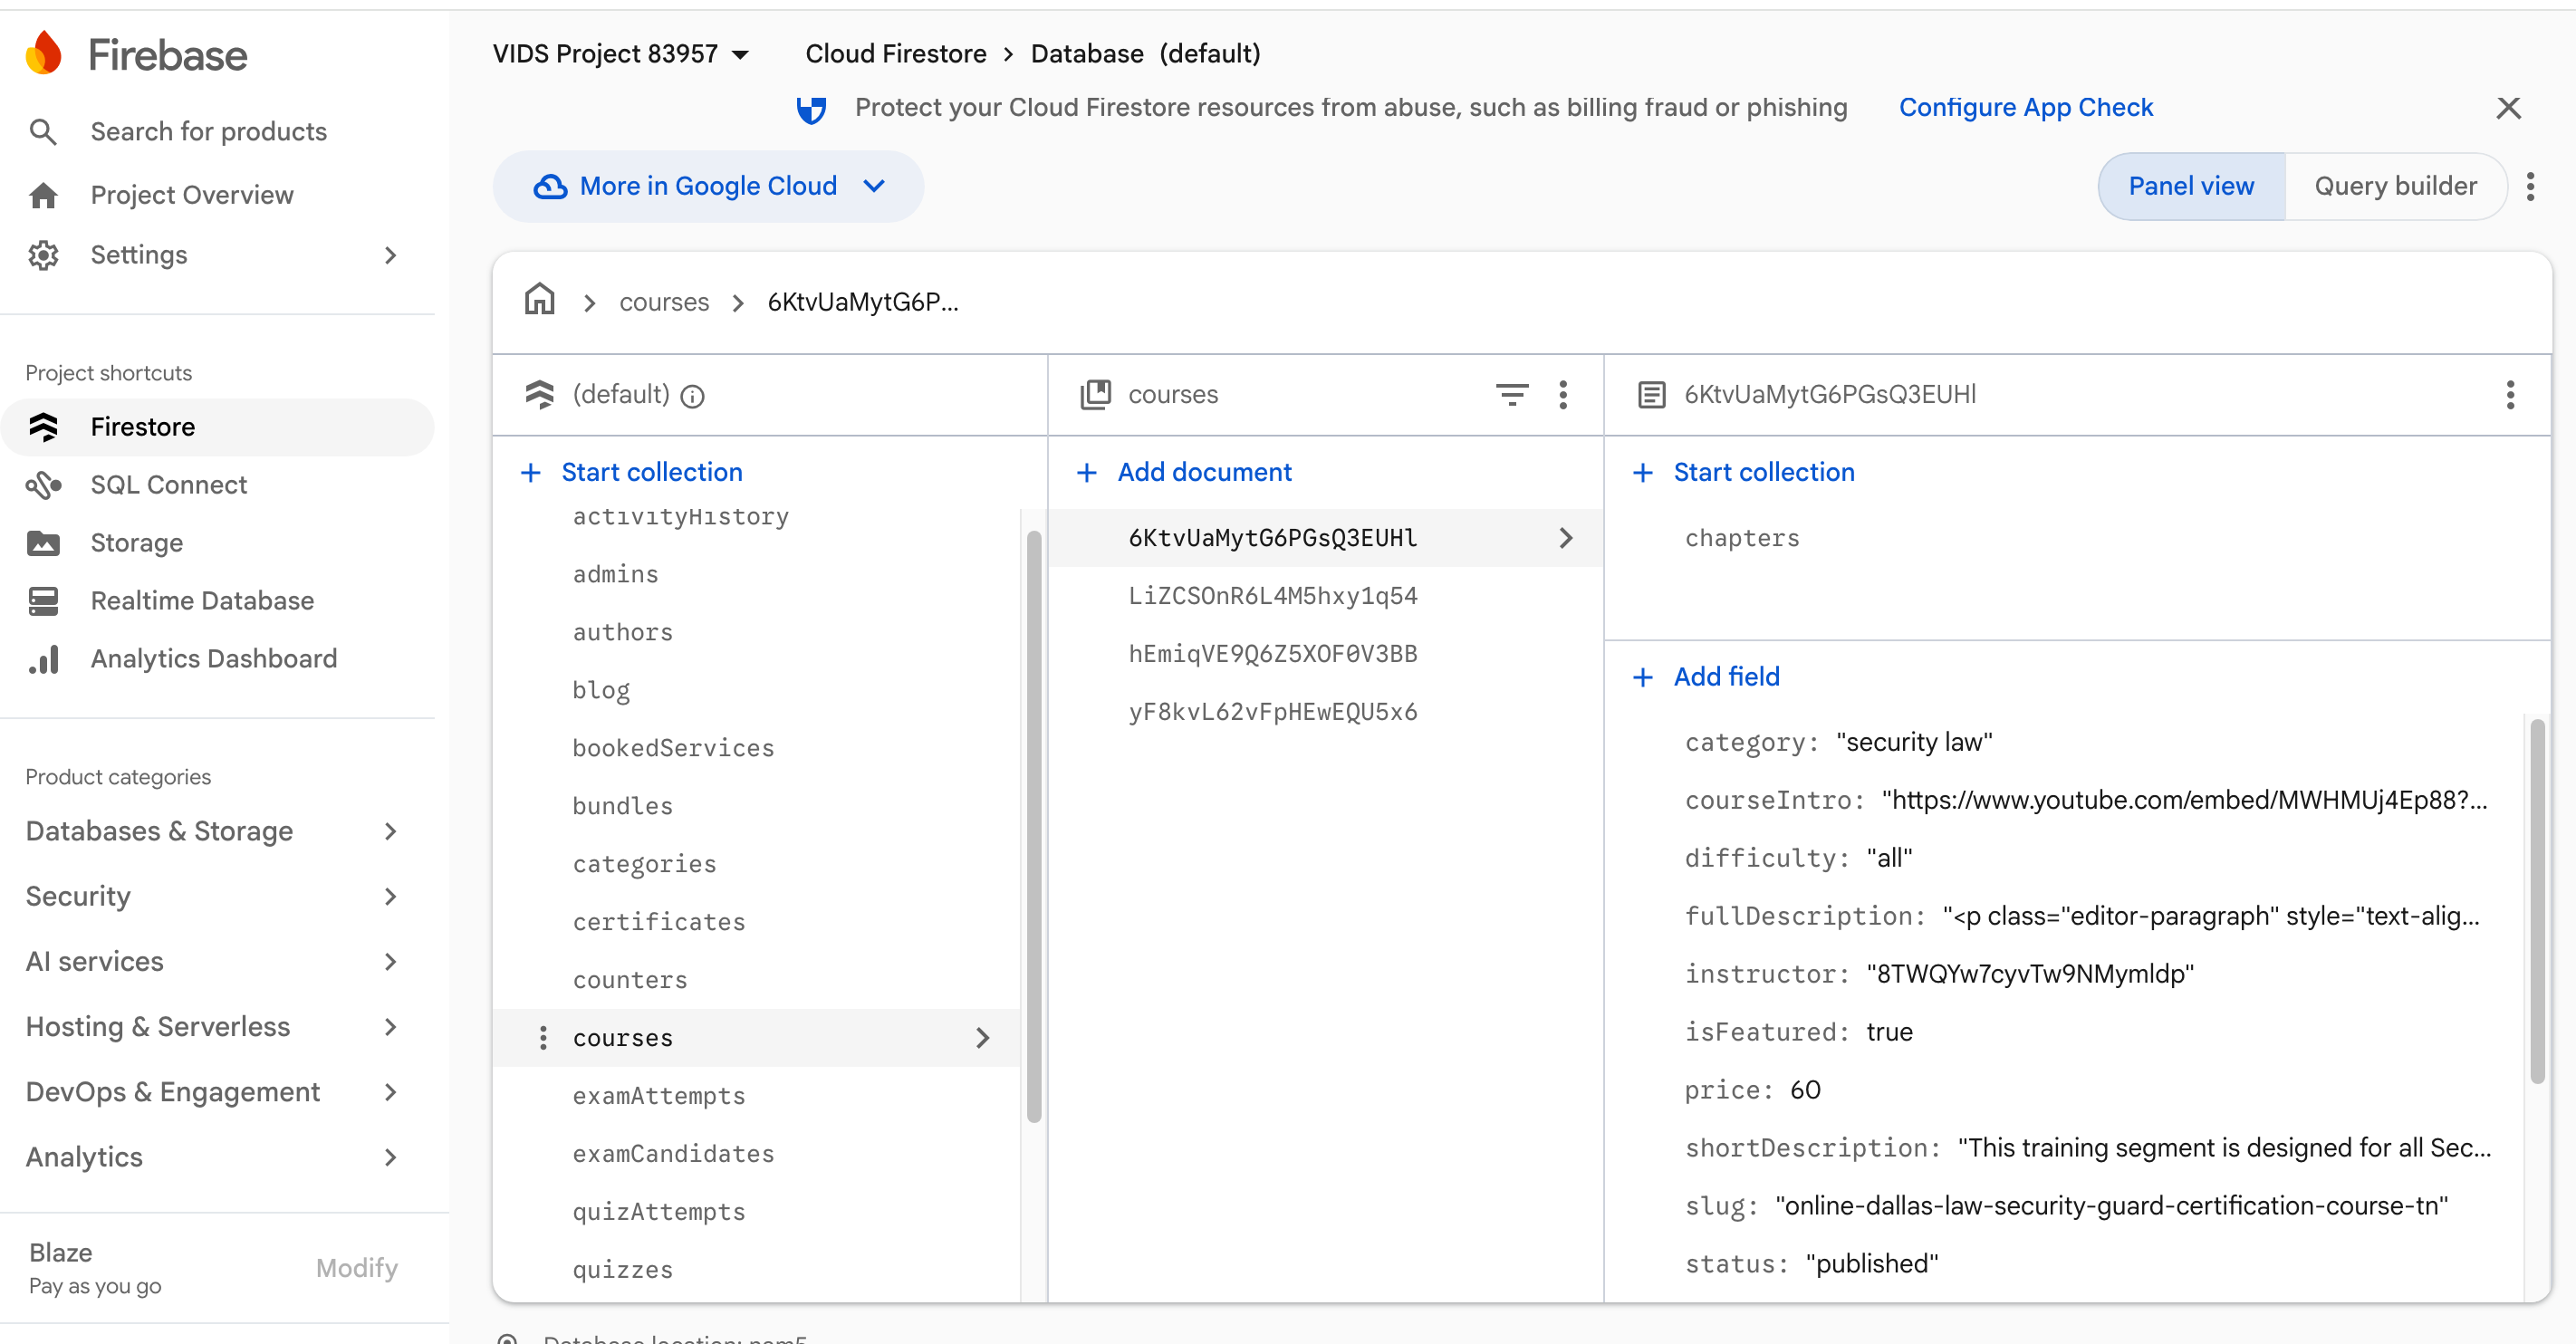This screenshot has width=2576, height=1344.
Task: Open SQL Connect from sidebar
Action: [x=168, y=485]
